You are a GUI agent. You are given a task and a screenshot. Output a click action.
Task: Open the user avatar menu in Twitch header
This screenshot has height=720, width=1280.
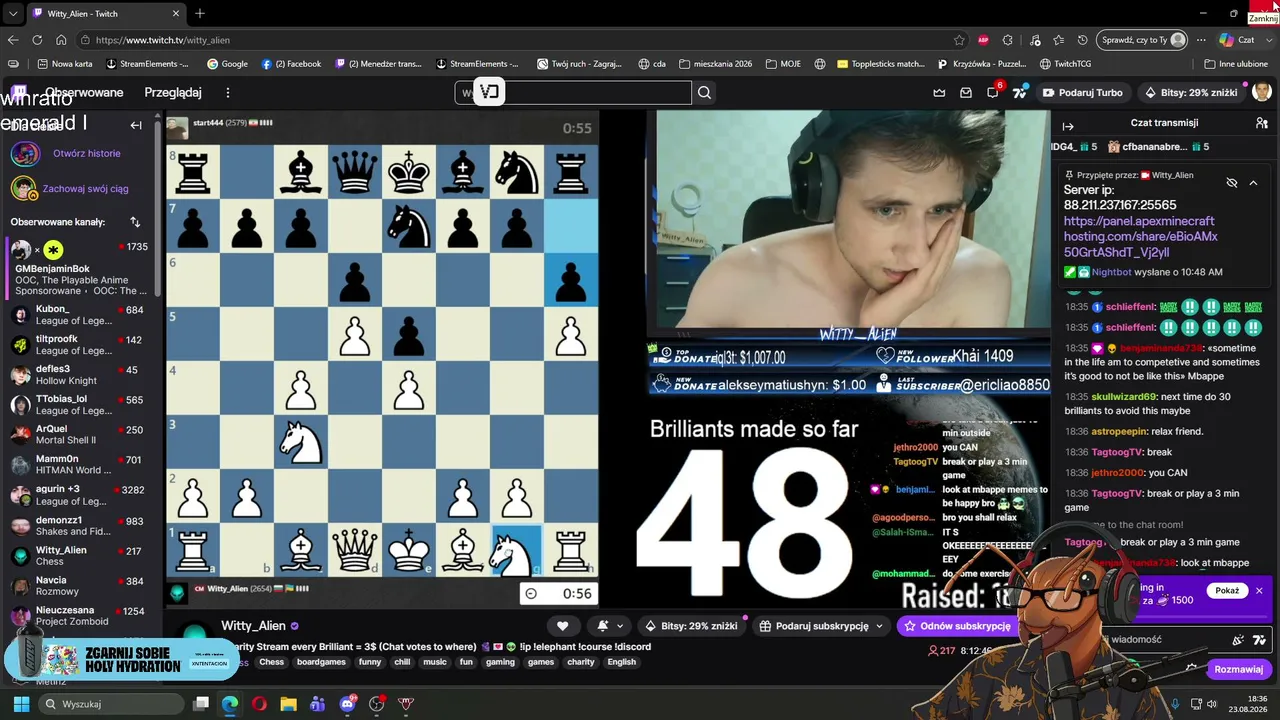[1262, 92]
